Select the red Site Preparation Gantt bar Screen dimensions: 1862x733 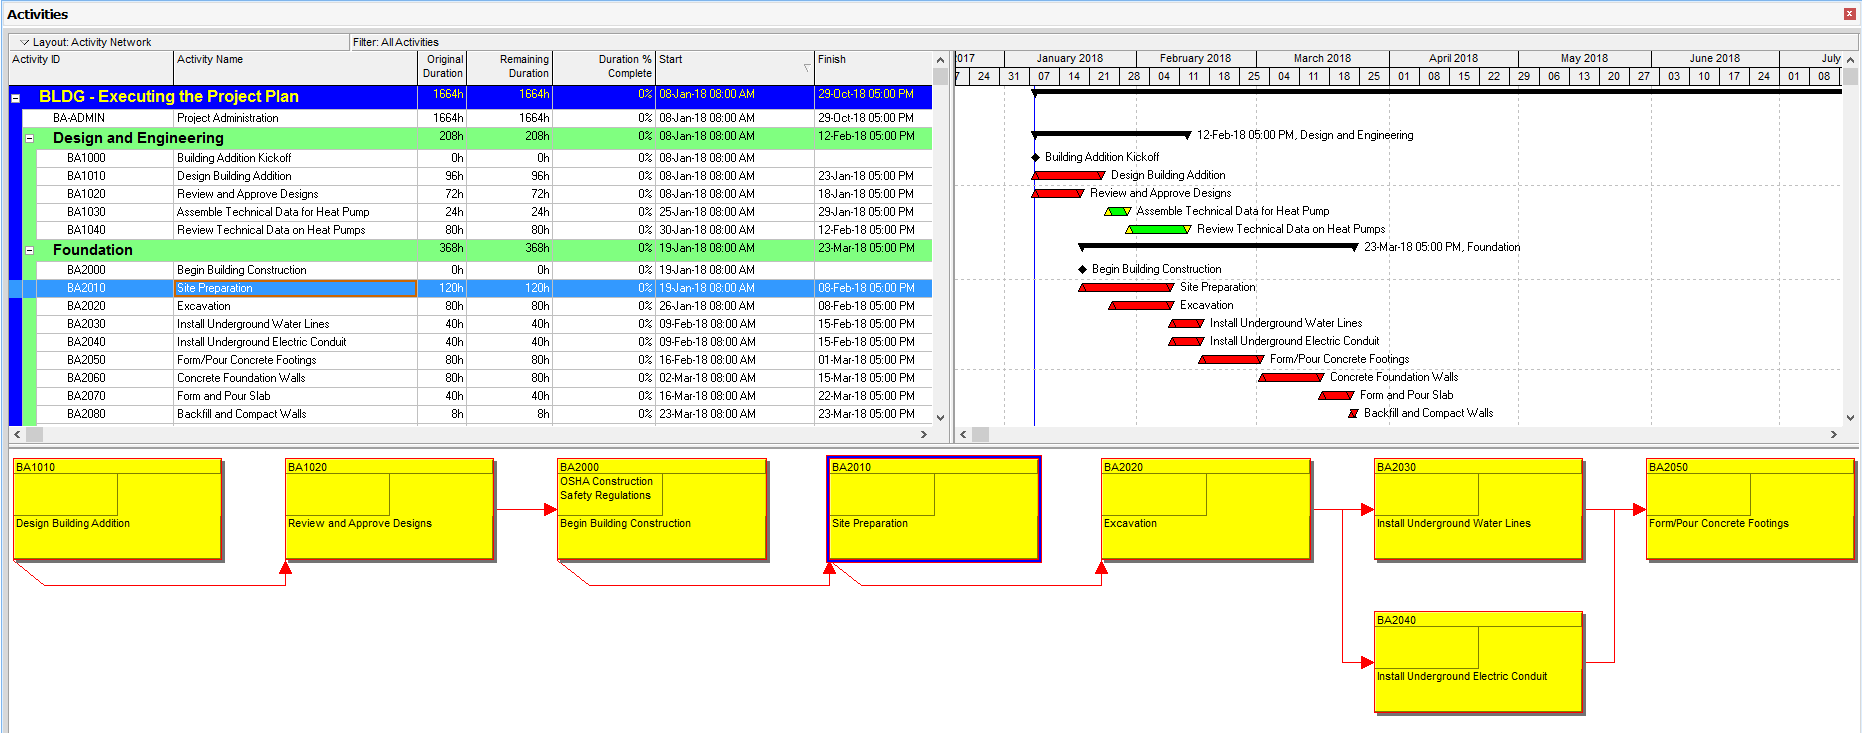click(x=1126, y=287)
